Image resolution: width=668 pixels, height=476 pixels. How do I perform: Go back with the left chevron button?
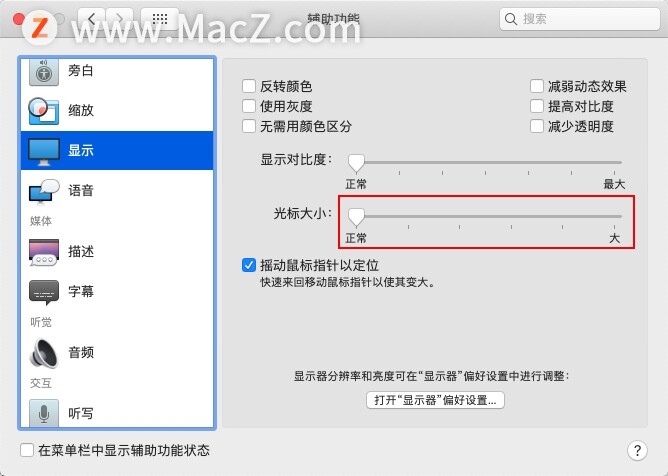pyautogui.click(x=91, y=18)
